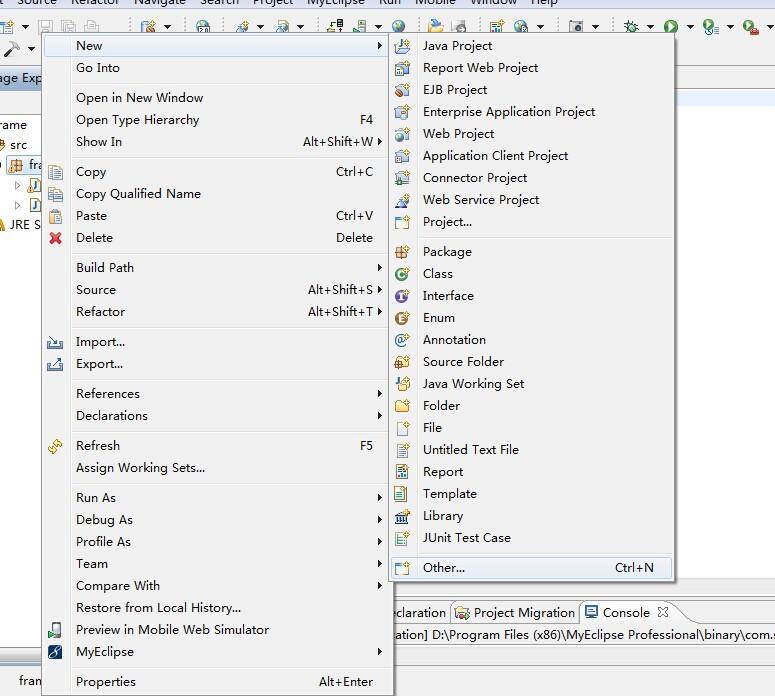
Task: Click the Web Project globe icon
Action: tap(402, 134)
